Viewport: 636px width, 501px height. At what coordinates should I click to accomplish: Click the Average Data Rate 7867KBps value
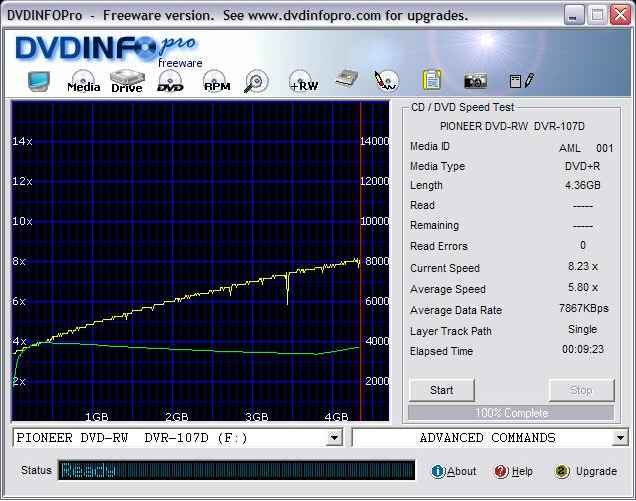[584, 308]
